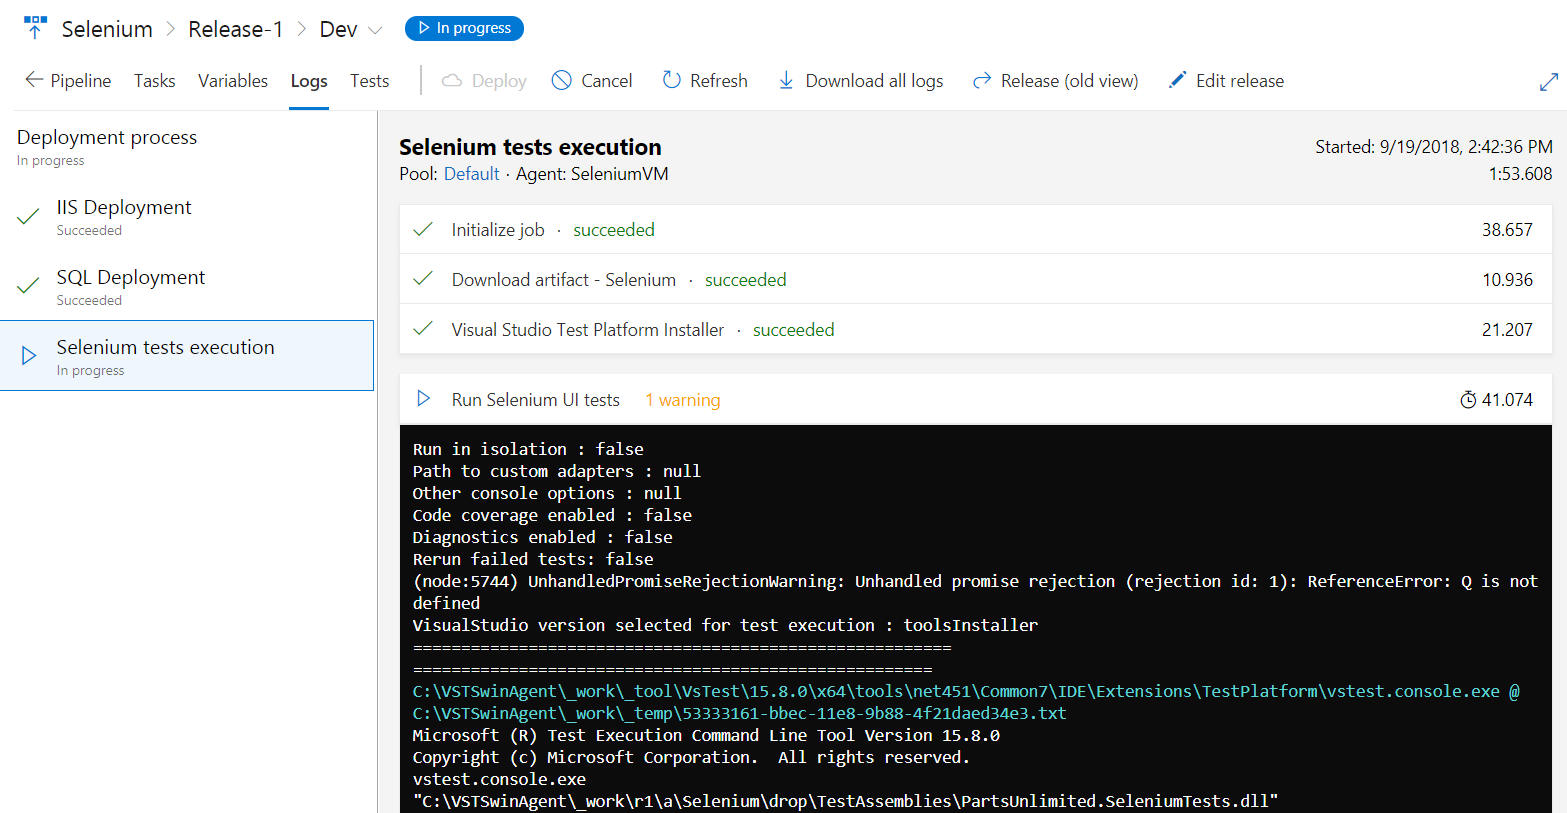Click the Cancel circle-slash icon
Viewport: 1567px width, 813px height.
coord(562,80)
